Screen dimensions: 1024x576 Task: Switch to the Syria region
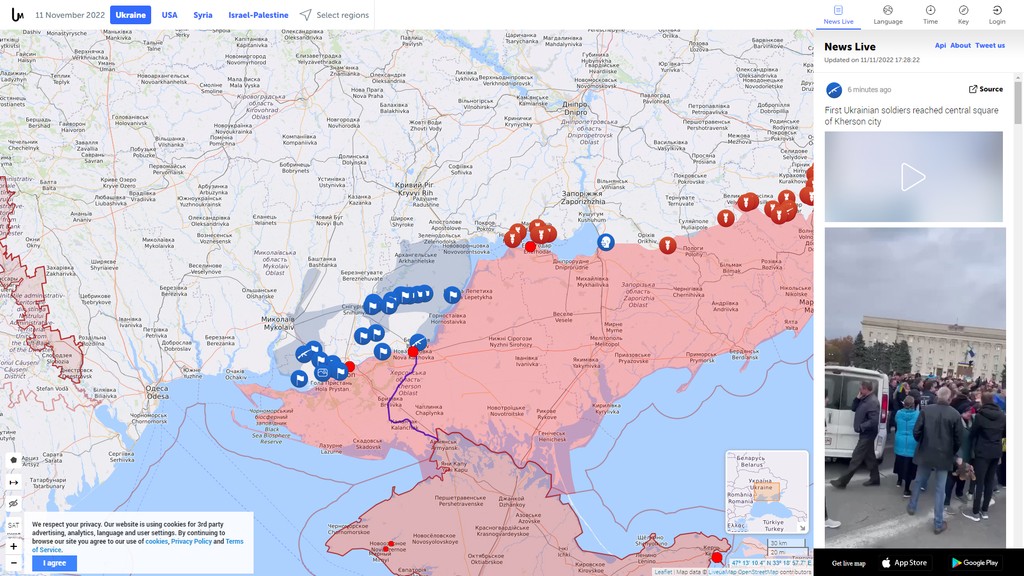click(202, 15)
